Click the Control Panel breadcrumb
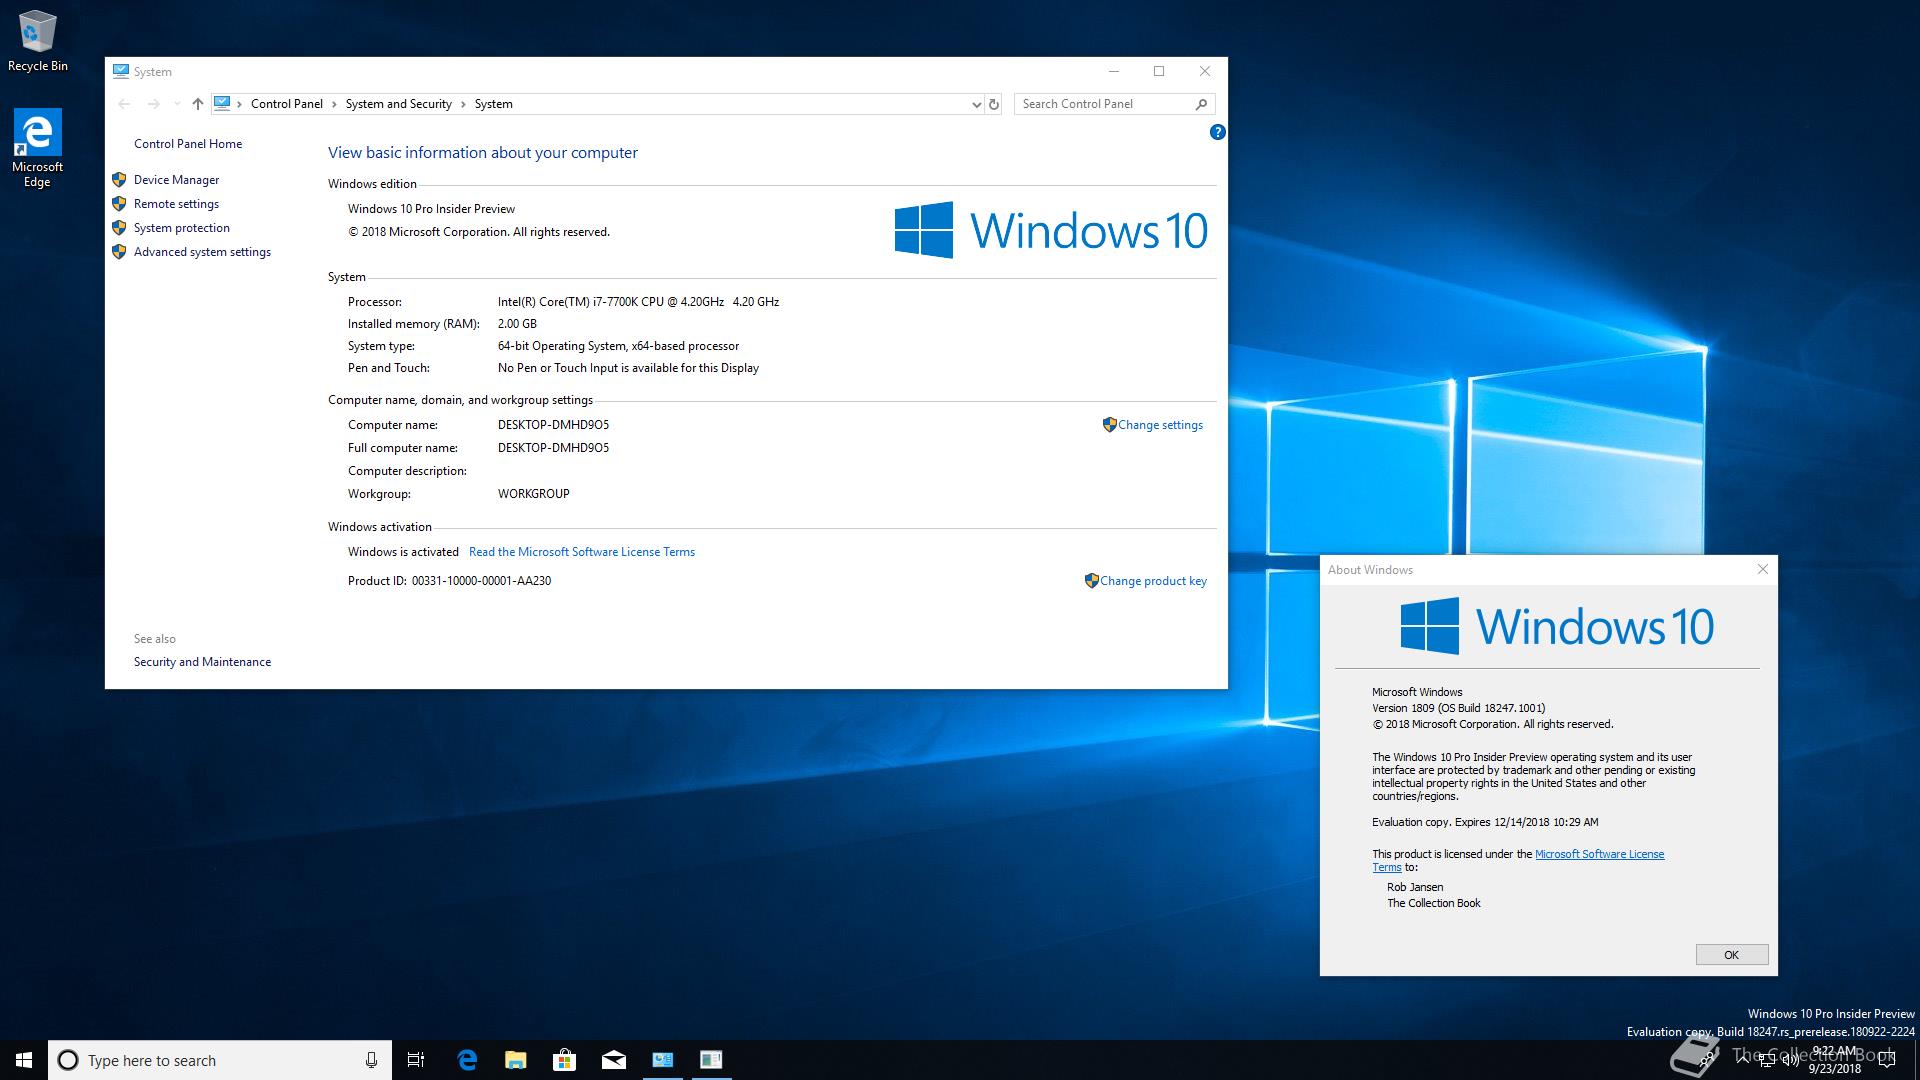 287,104
